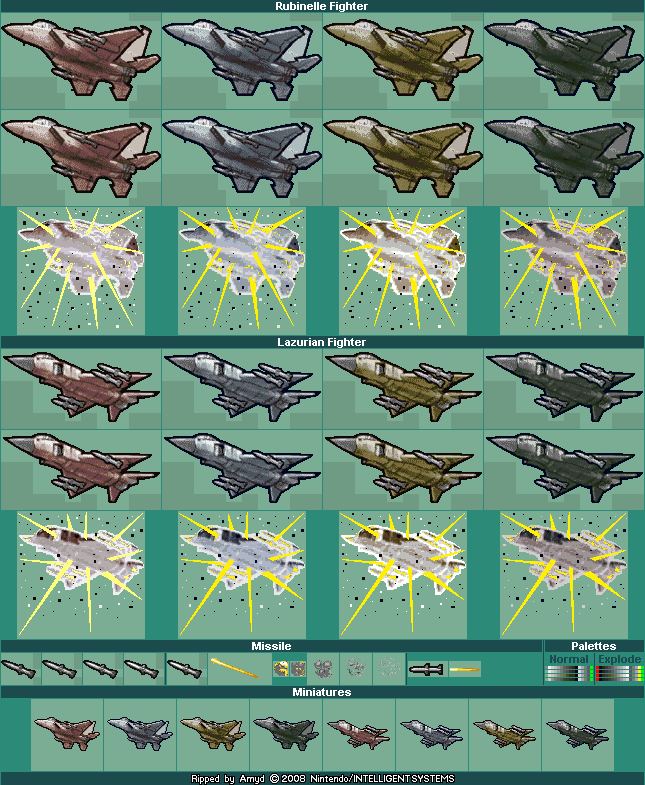Screen dimensions: 645x785
Task: Select the red Lazurian Fighter first-frame sprite
Action: tap(81, 388)
